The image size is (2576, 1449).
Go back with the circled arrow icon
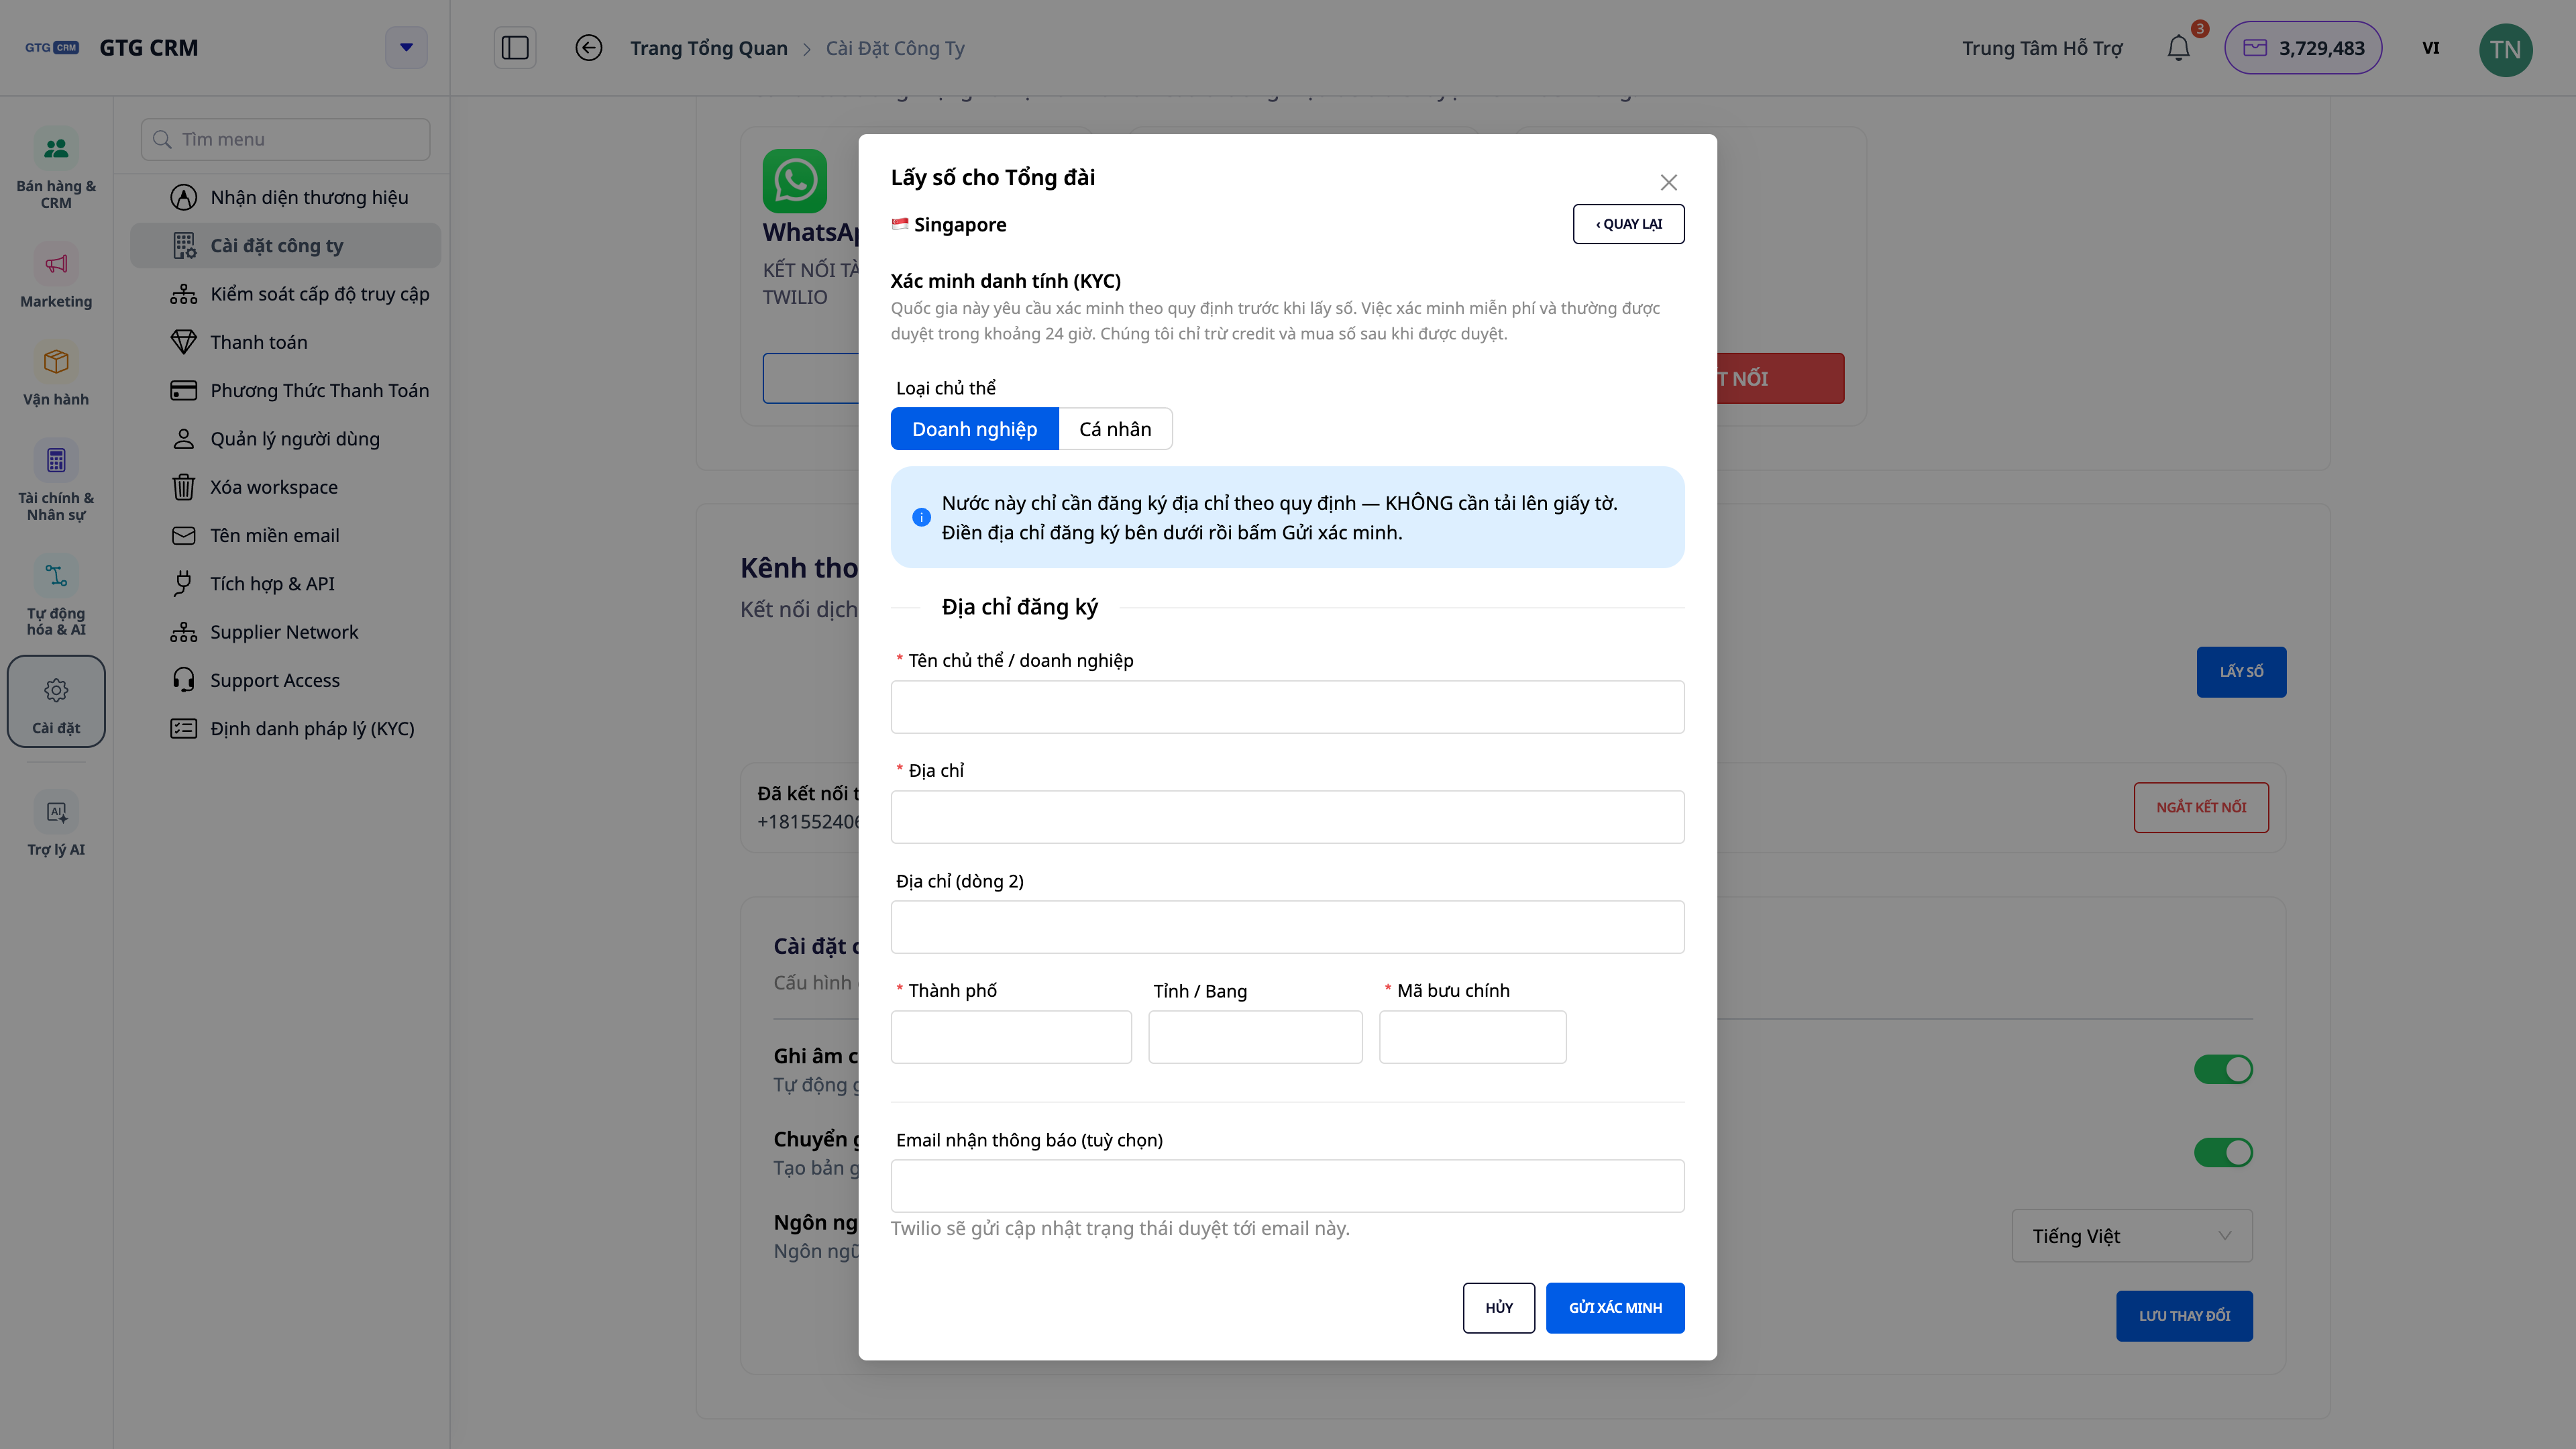click(589, 48)
